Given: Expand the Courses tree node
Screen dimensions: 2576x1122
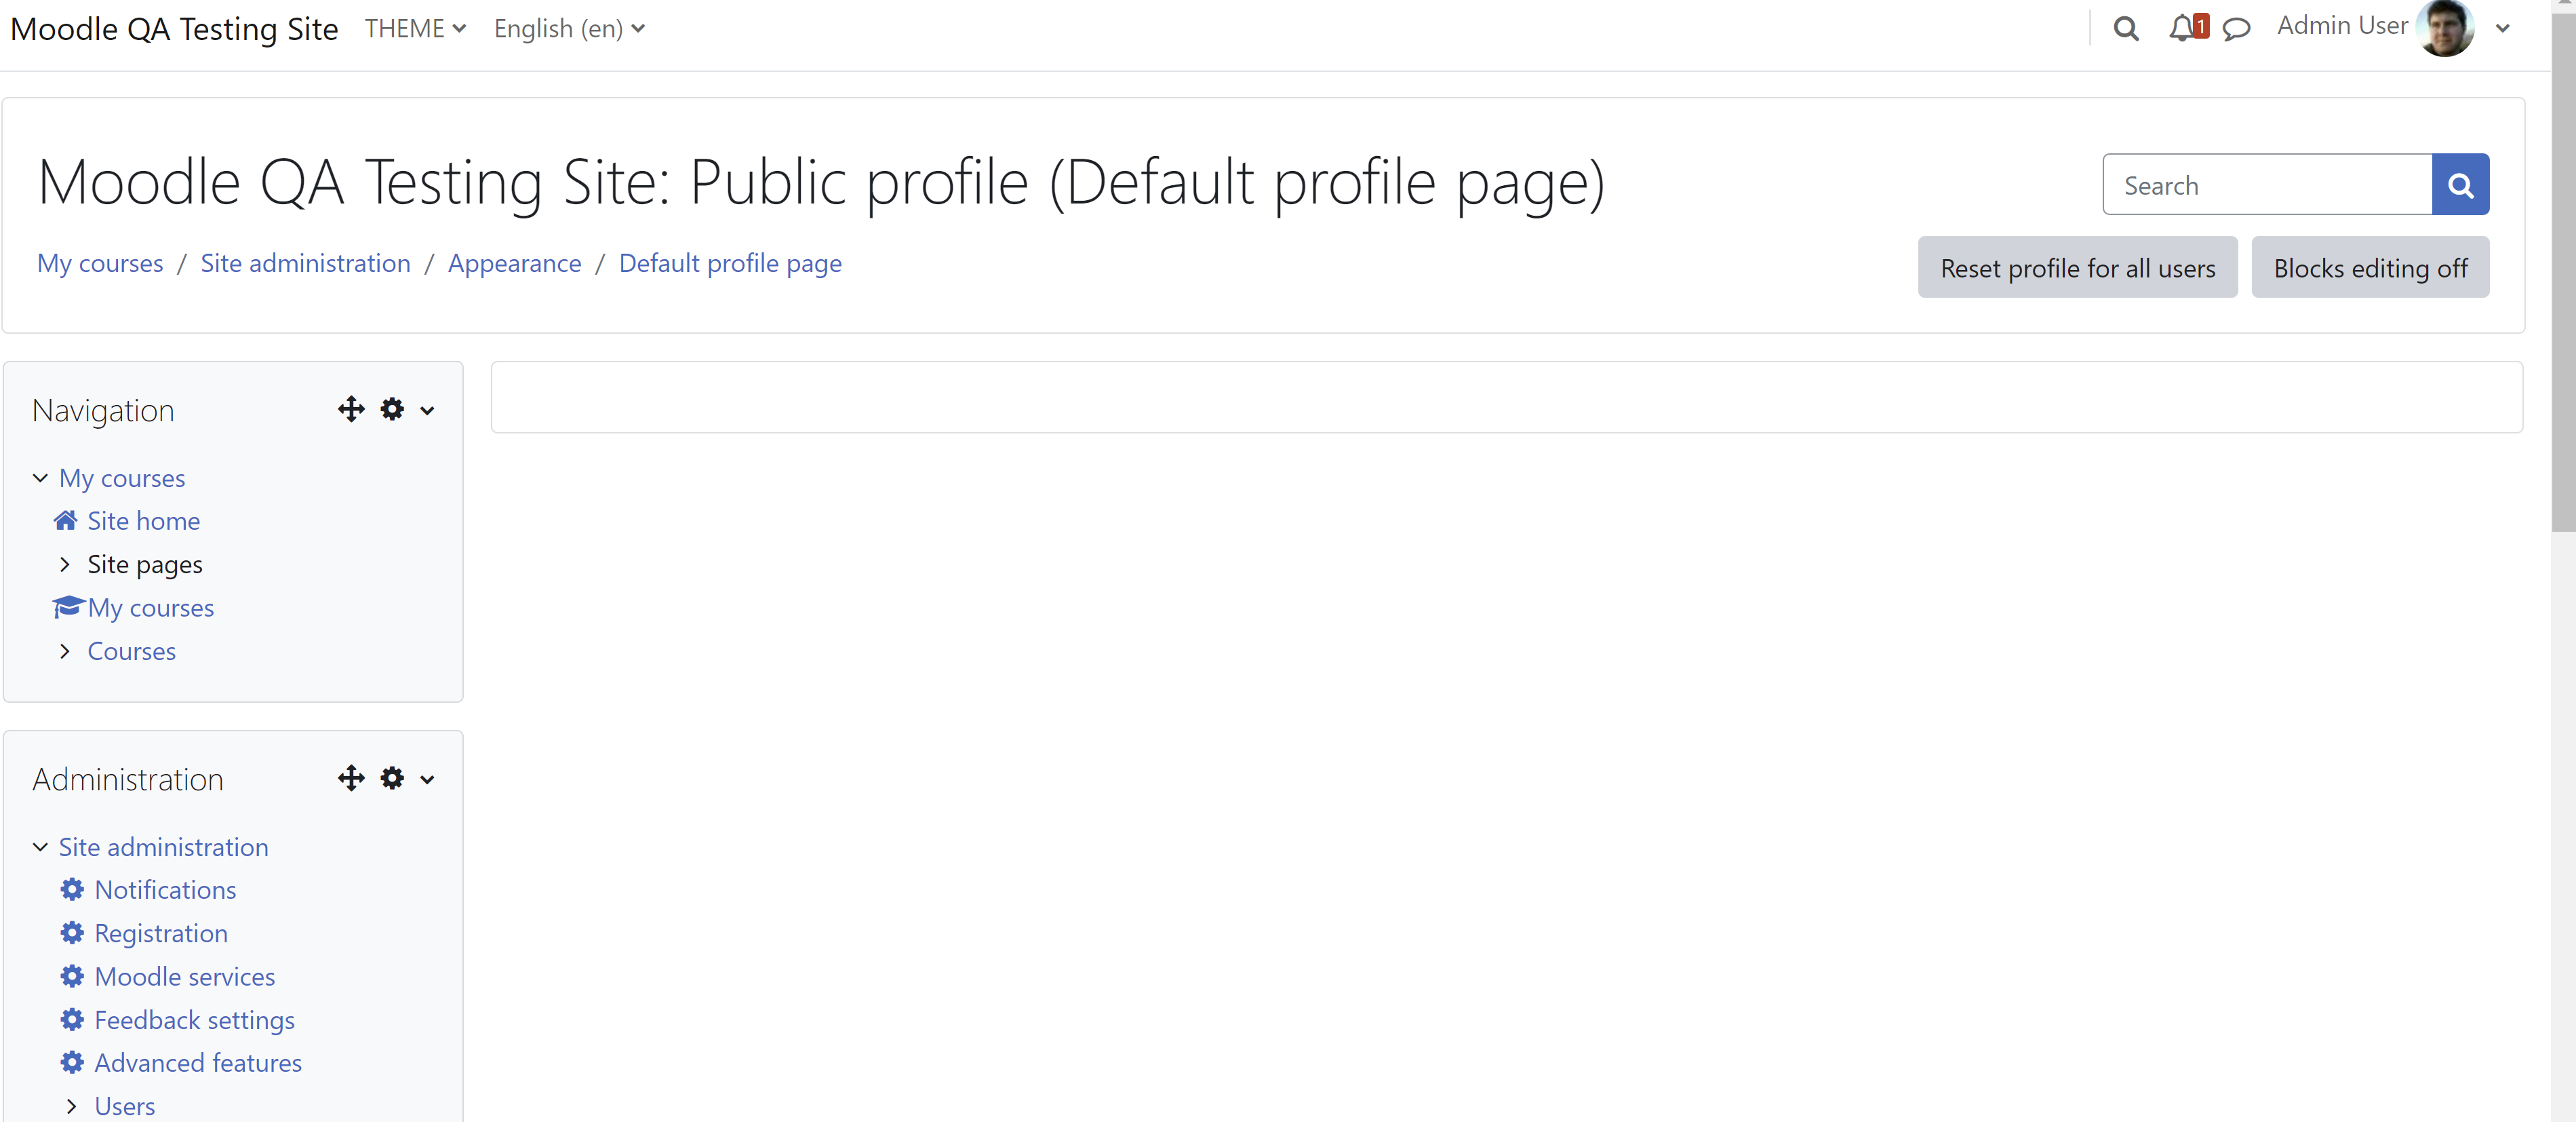Looking at the screenshot, I should tap(65, 651).
